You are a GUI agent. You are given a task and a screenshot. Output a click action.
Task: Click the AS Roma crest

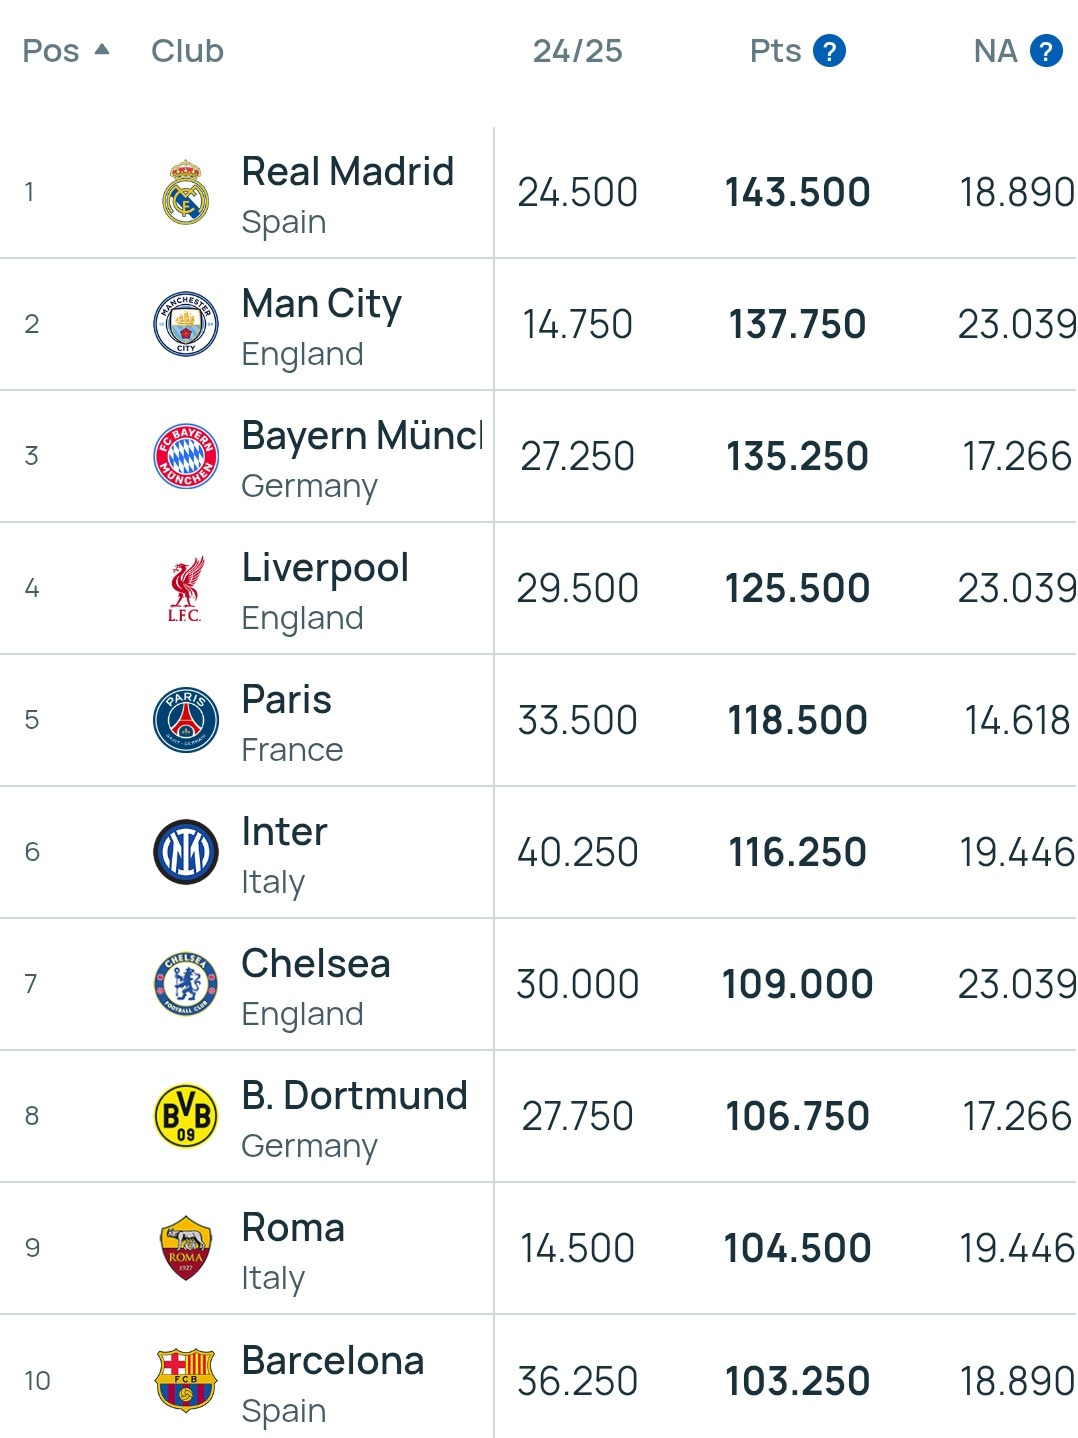186,1248
